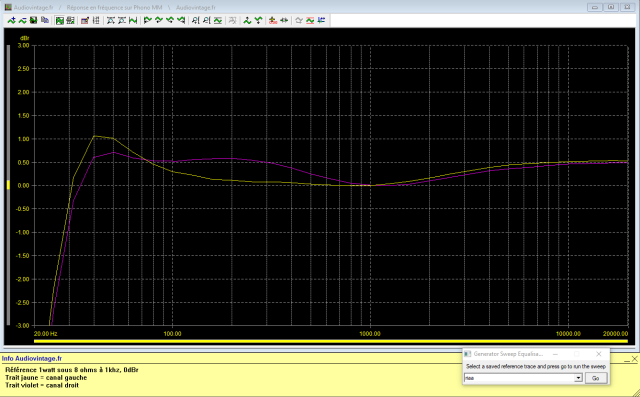Close the Generator Sweep Equalisation dialog
Screen dimensions: 640x397
click(x=598, y=354)
